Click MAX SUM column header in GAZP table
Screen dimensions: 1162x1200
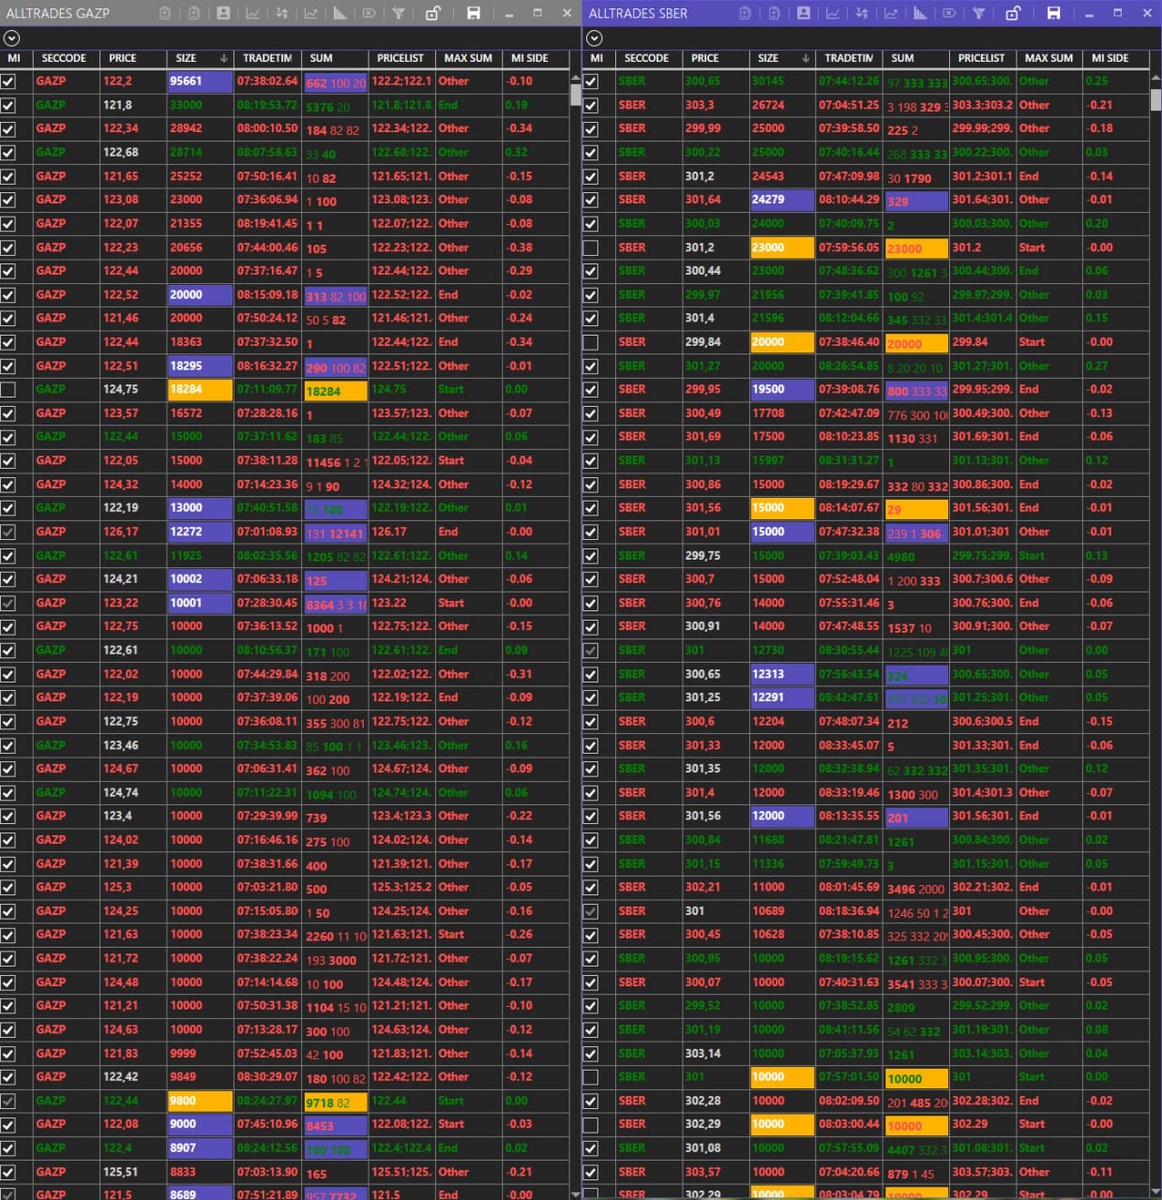tap(467, 58)
